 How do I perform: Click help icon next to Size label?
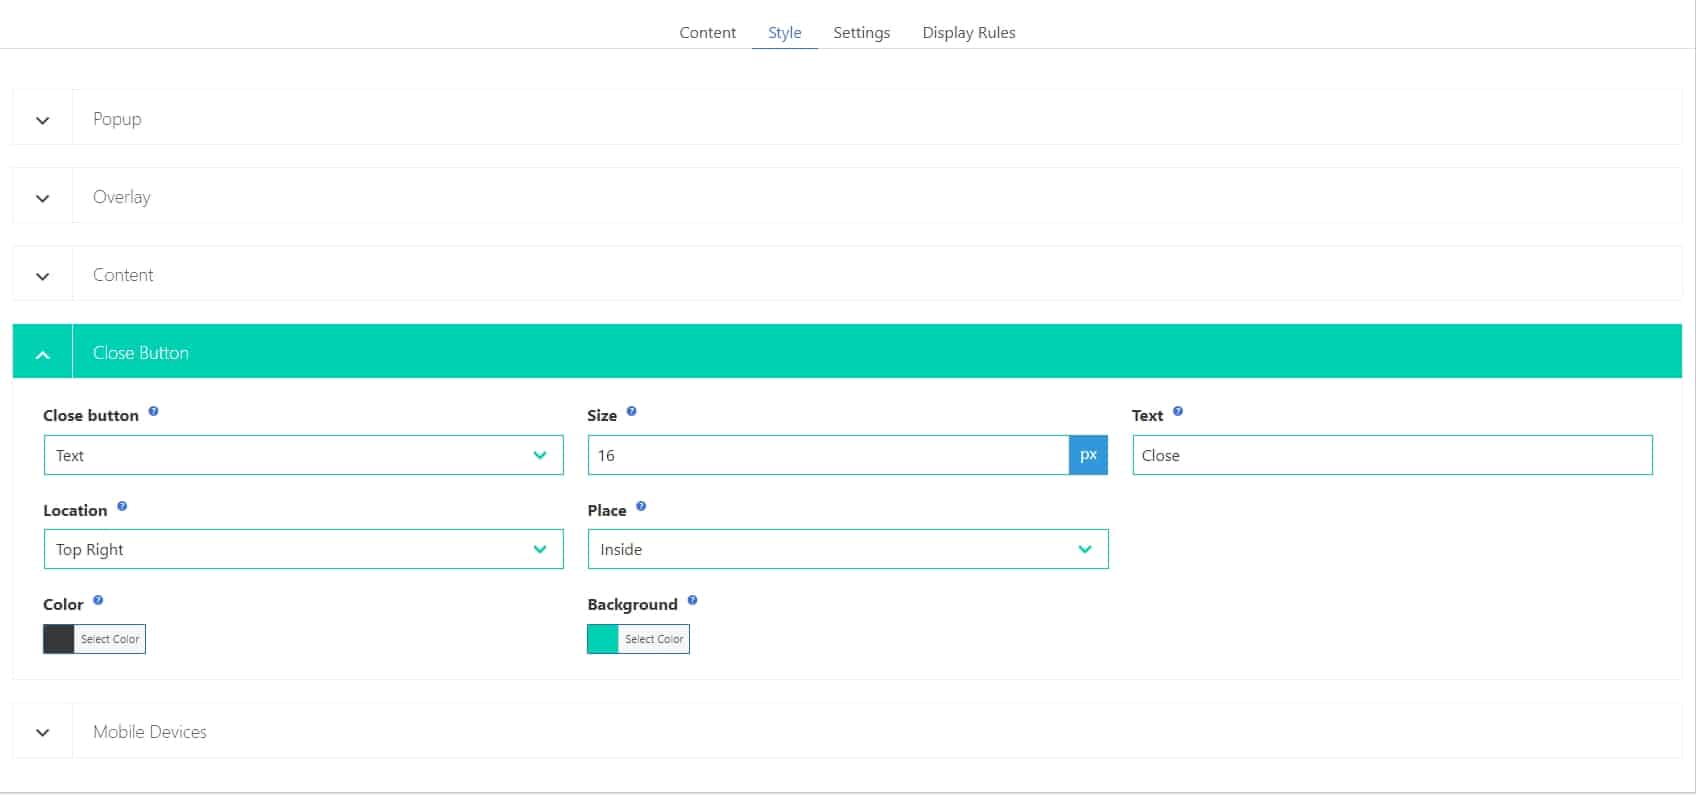tap(631, 411)
